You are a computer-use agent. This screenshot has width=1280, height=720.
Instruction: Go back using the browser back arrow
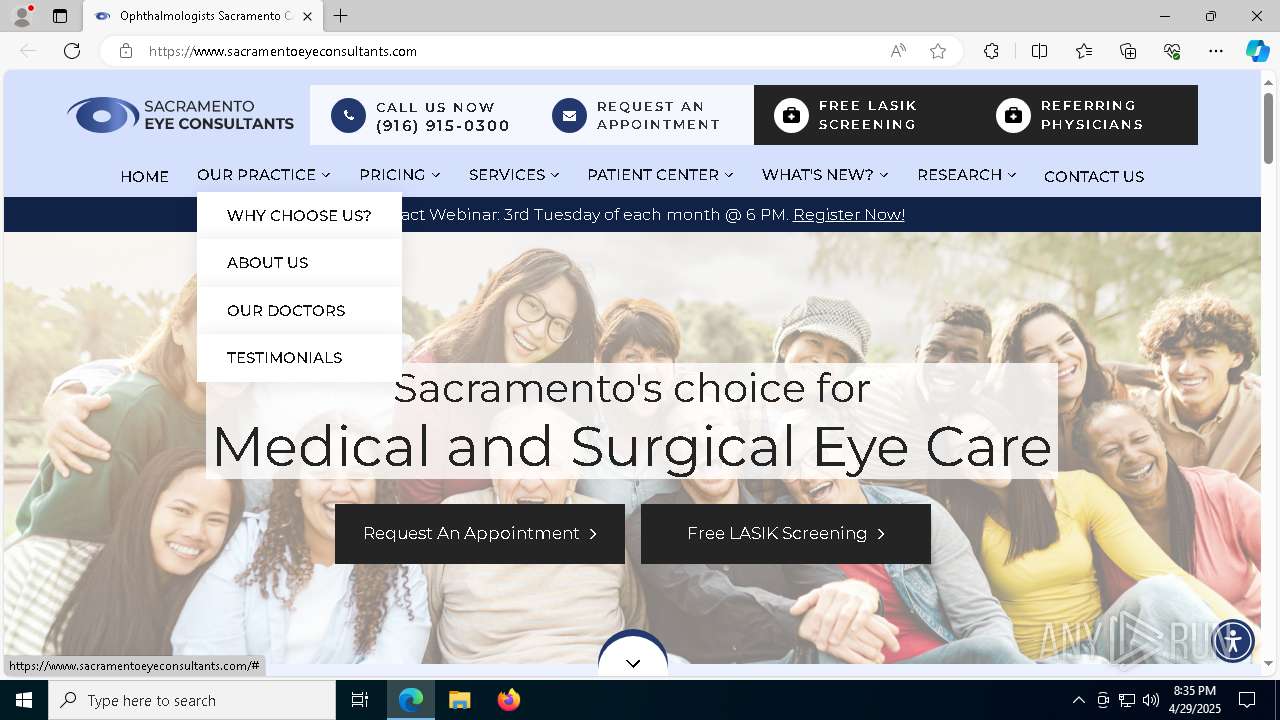click(x=28, y=51)
